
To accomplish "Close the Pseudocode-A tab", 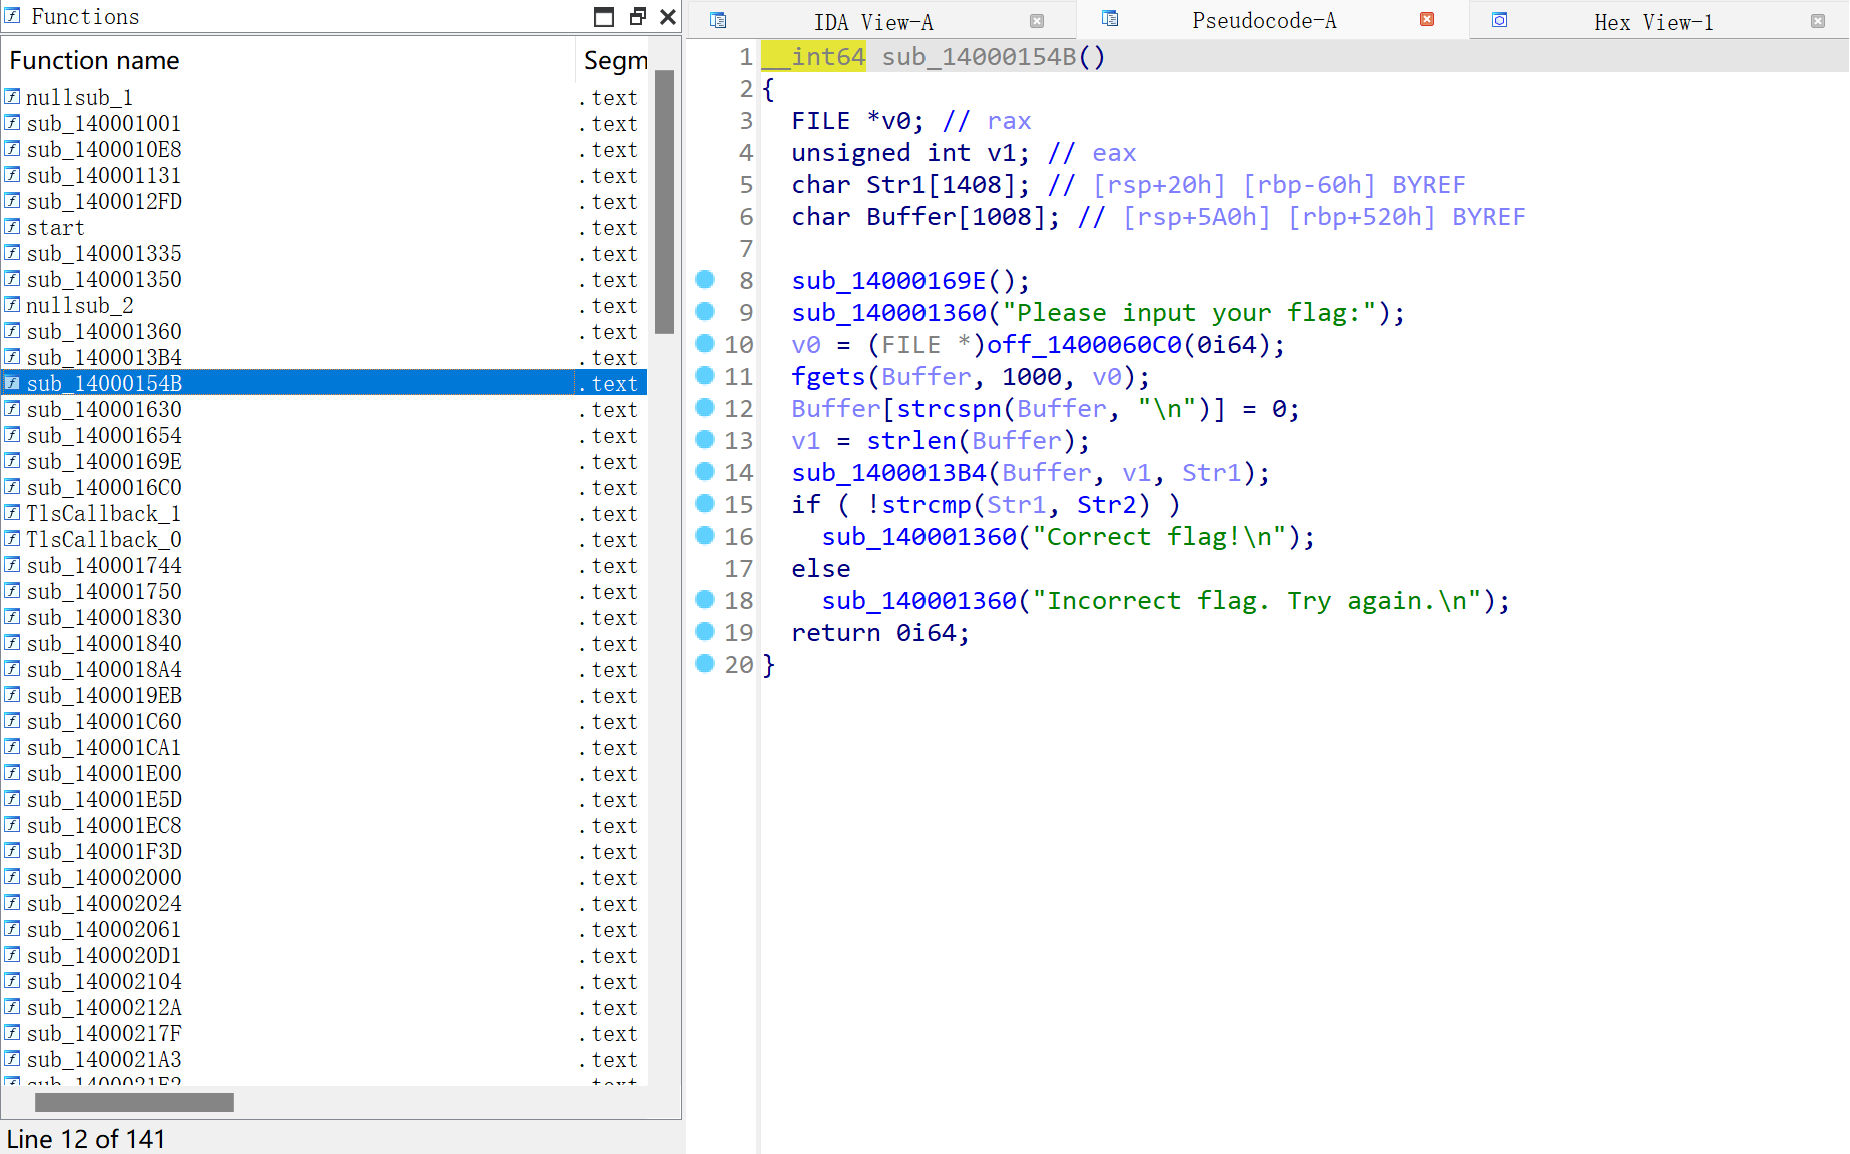I will [1427, 20].
